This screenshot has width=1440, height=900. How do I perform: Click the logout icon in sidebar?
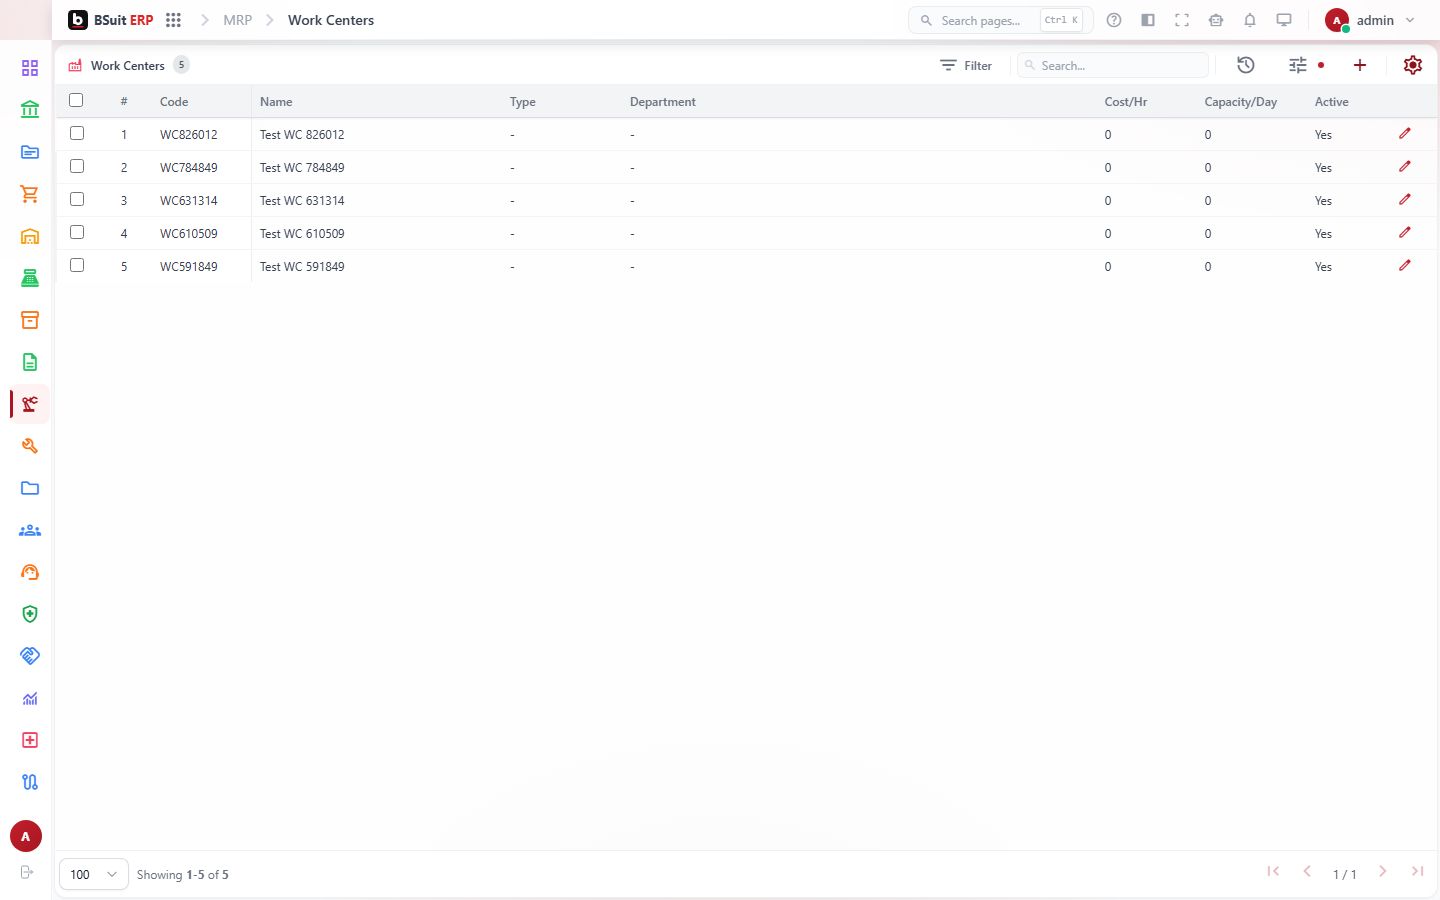[27, 872]
